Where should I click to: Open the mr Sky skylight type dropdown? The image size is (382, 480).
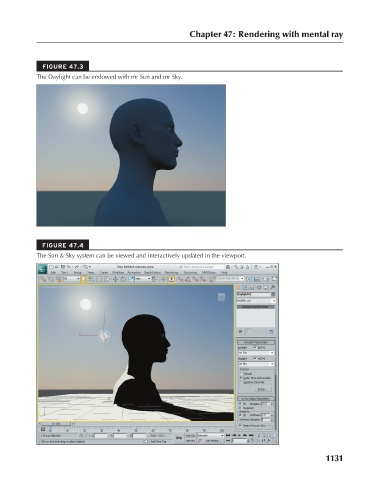pos(256,364)
